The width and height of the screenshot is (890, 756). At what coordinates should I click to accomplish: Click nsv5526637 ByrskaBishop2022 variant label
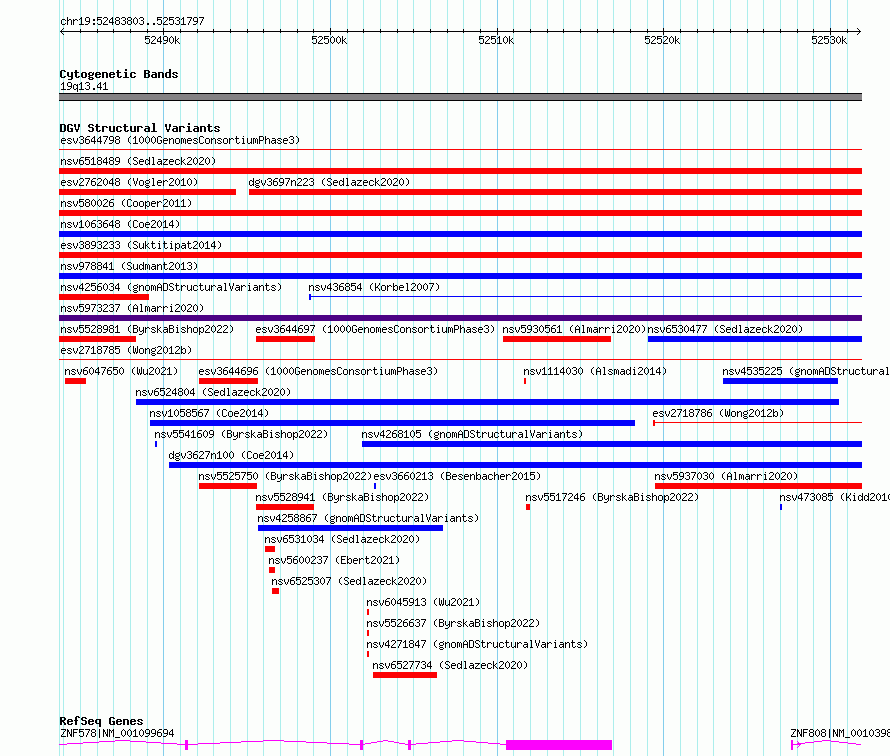453,623
